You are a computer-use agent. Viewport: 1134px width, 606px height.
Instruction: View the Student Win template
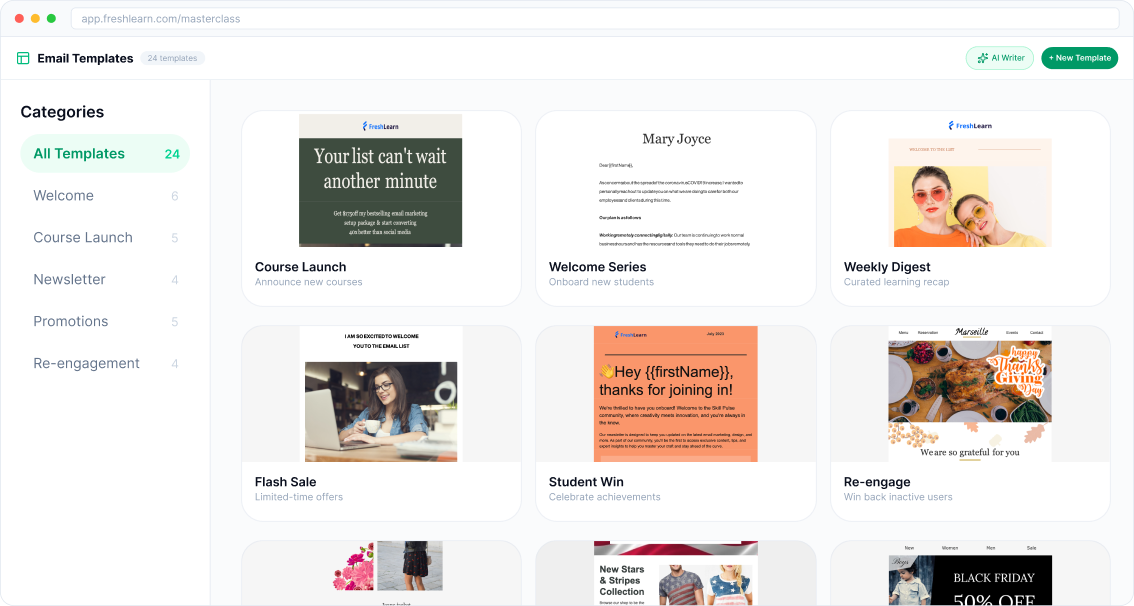click(675, 393)
